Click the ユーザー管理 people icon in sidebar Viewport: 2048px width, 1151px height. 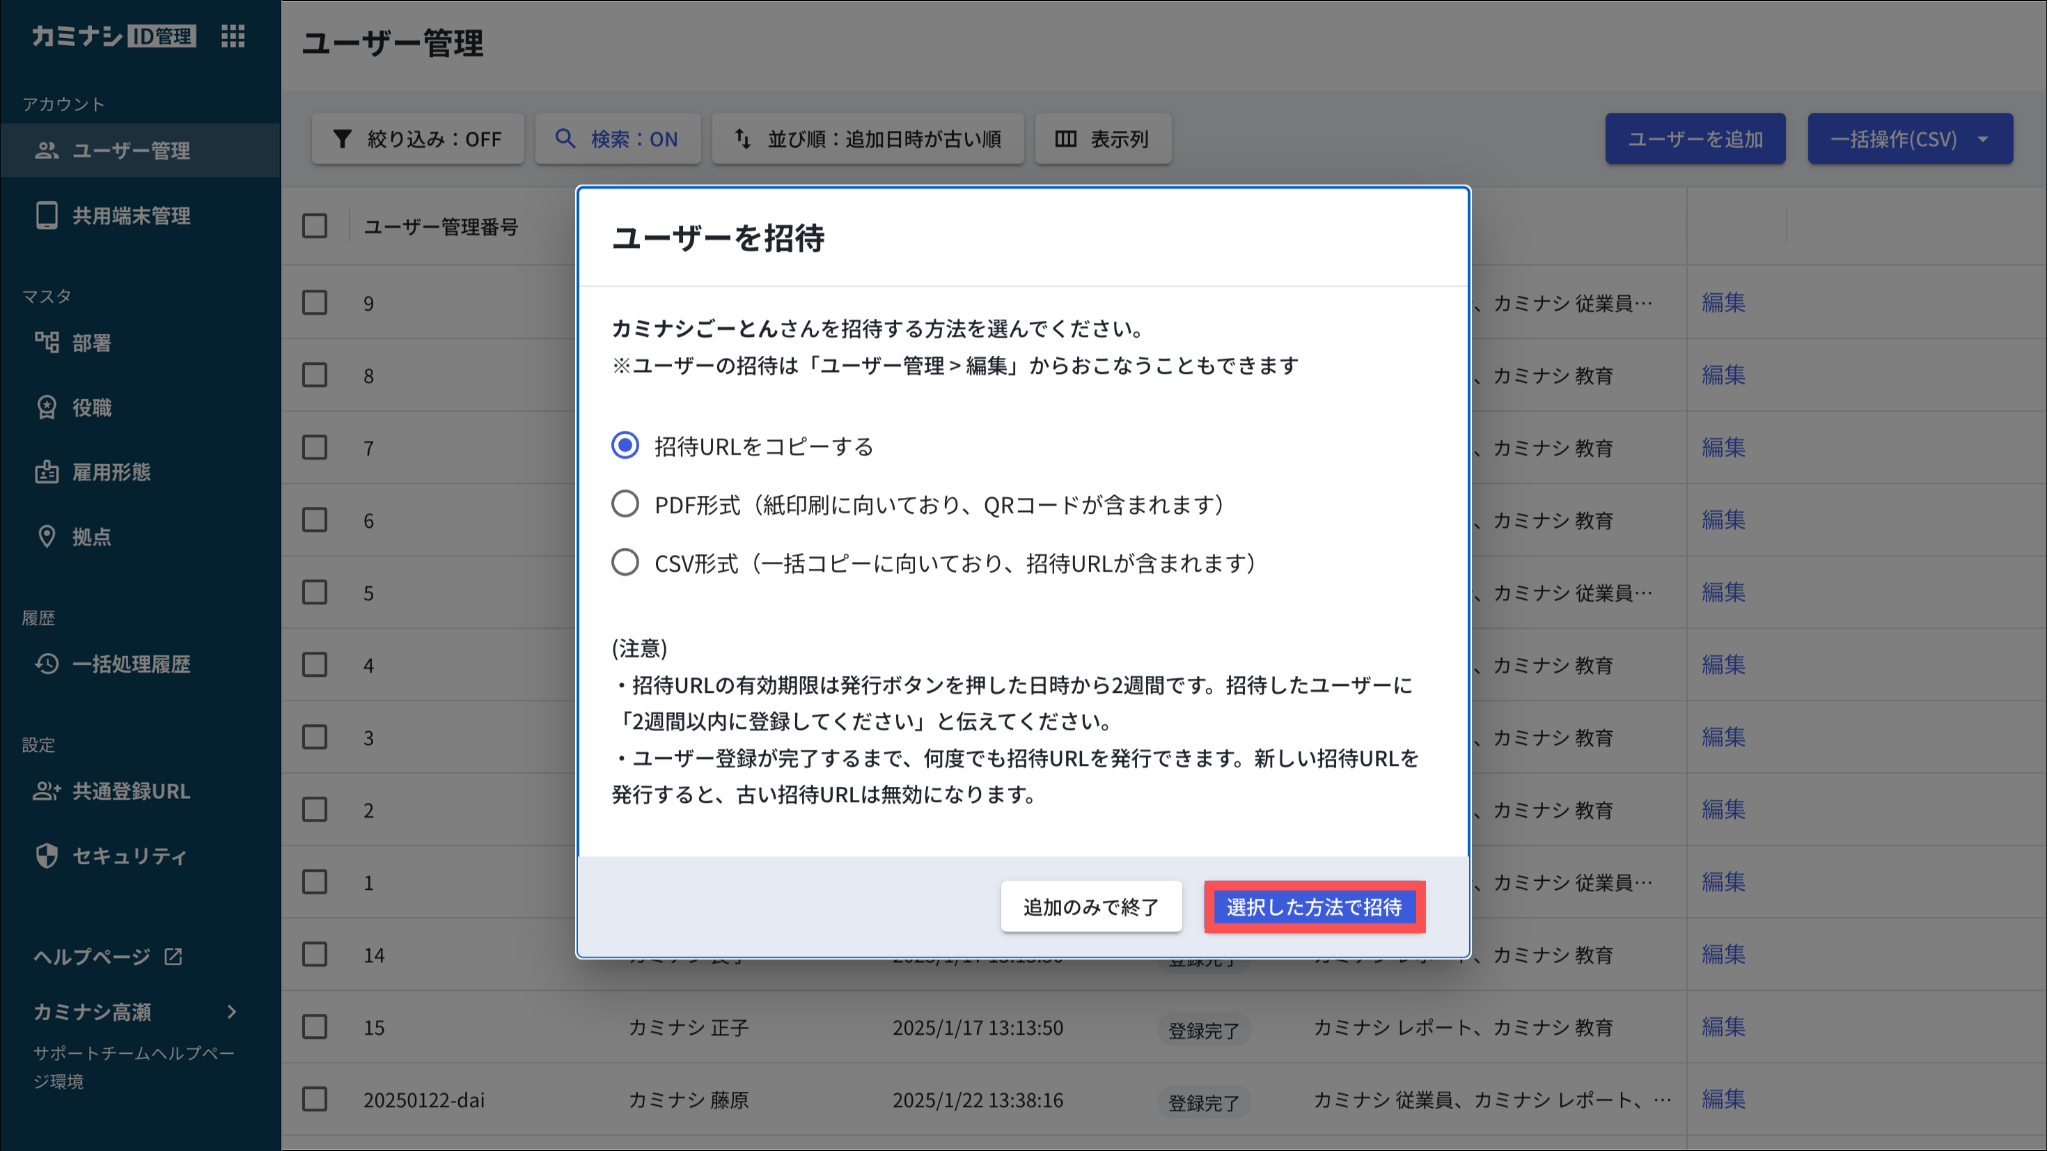pos(47,151)
